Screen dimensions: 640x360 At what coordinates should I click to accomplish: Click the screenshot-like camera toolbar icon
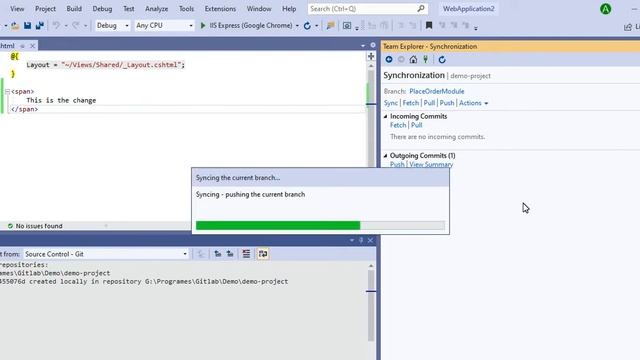point(347,26)
